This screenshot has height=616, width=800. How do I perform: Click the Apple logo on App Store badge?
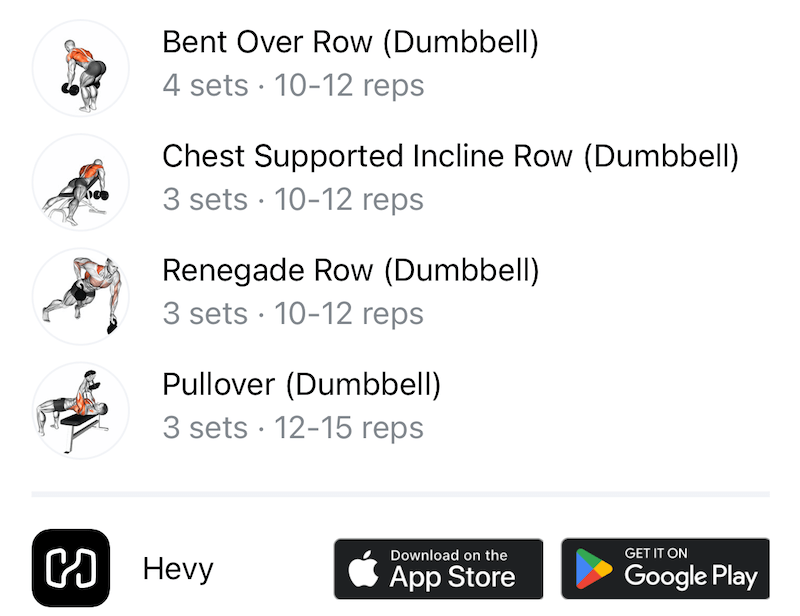pyautogui.click(x=363, y=571)
